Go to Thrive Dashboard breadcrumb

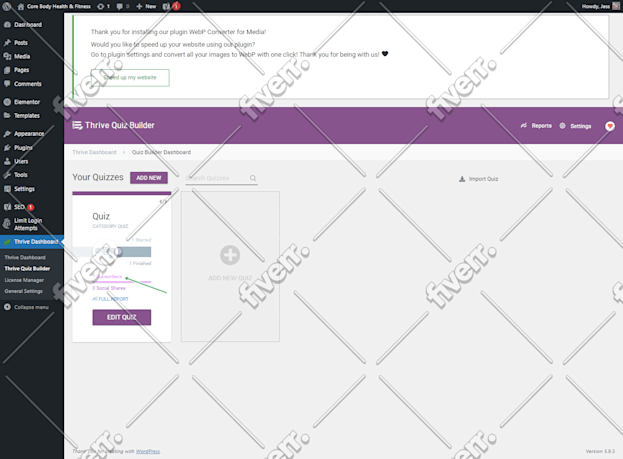(94, 152)
